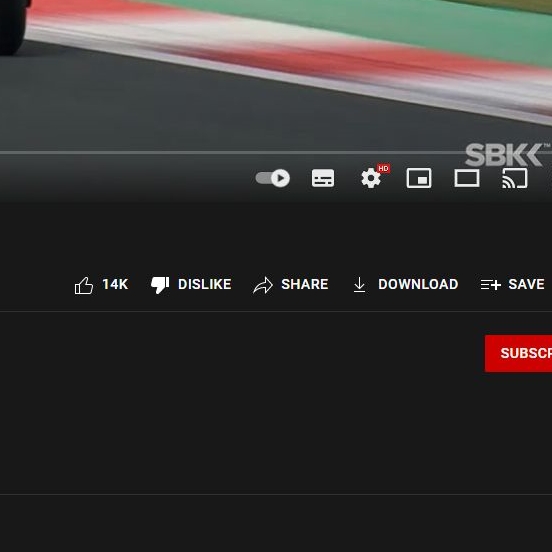Click the save-to-playlist plus icon

coord(490,284)
